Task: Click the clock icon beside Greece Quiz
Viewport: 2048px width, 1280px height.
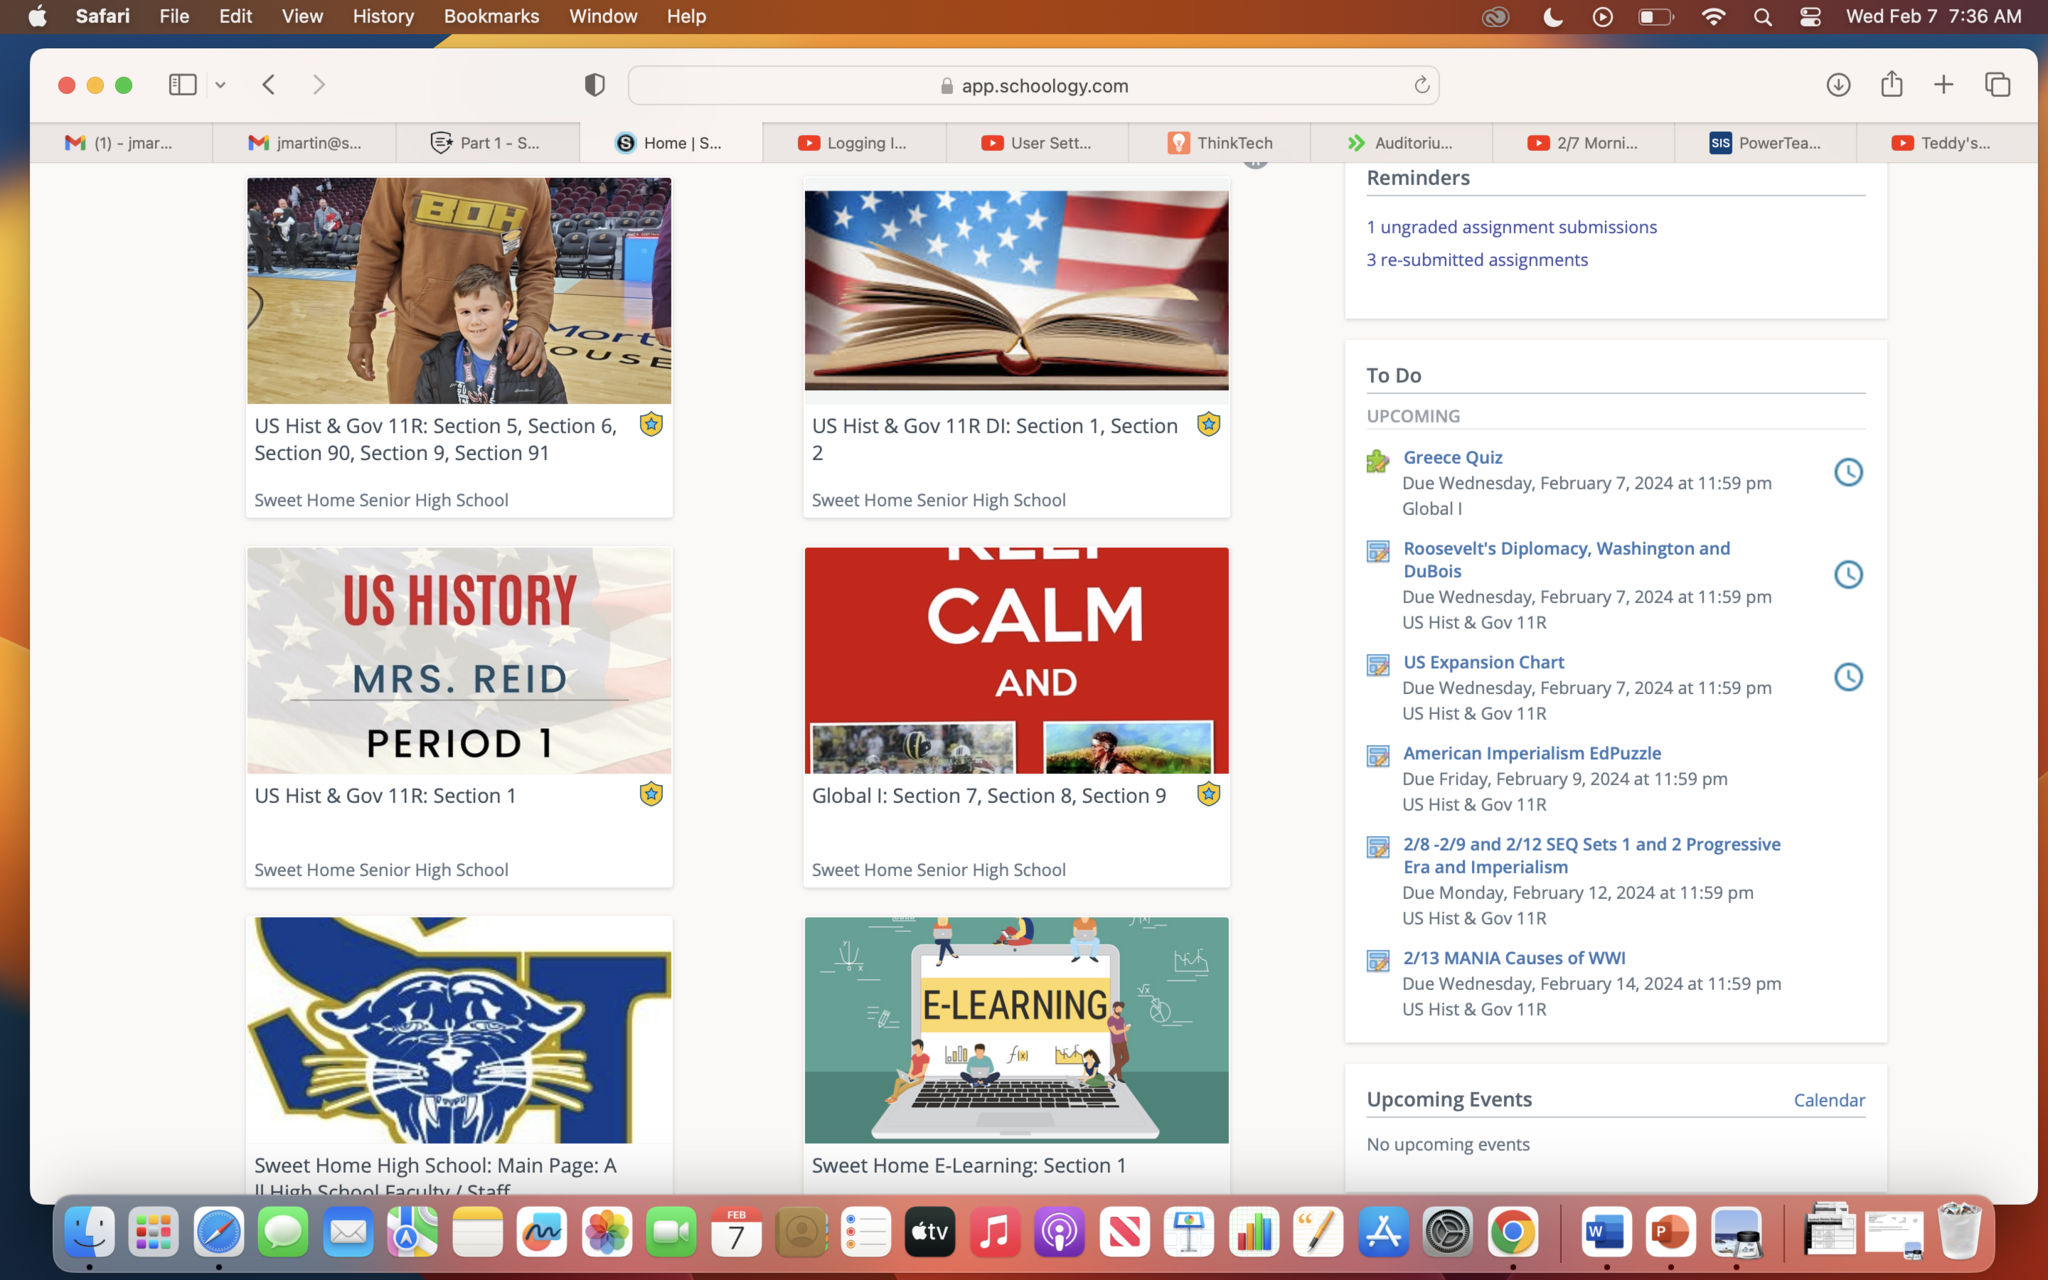Action: click(x=1847, y=472)
